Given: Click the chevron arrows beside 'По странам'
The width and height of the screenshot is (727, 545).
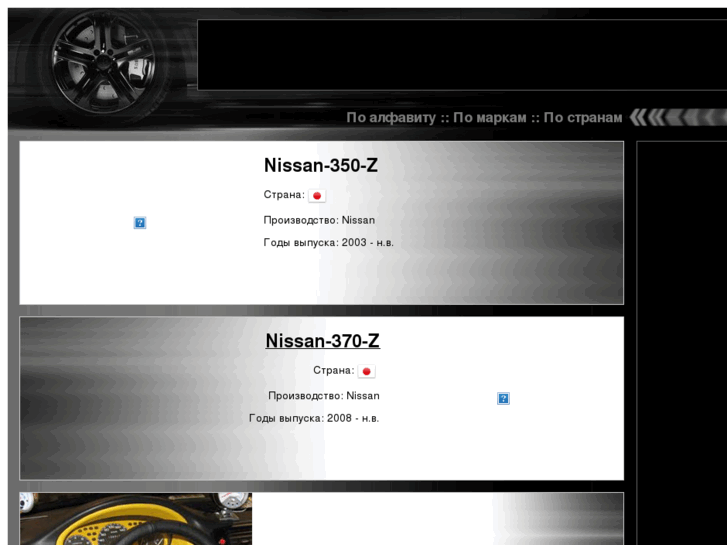Looking at the screenshot, I should tap(678, 117).
